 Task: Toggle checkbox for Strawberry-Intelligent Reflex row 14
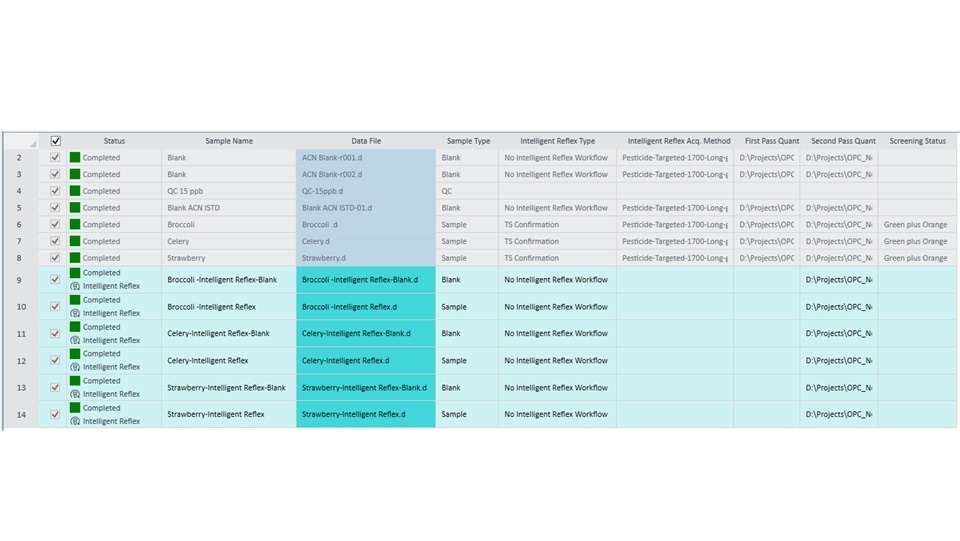pos(55,414)
